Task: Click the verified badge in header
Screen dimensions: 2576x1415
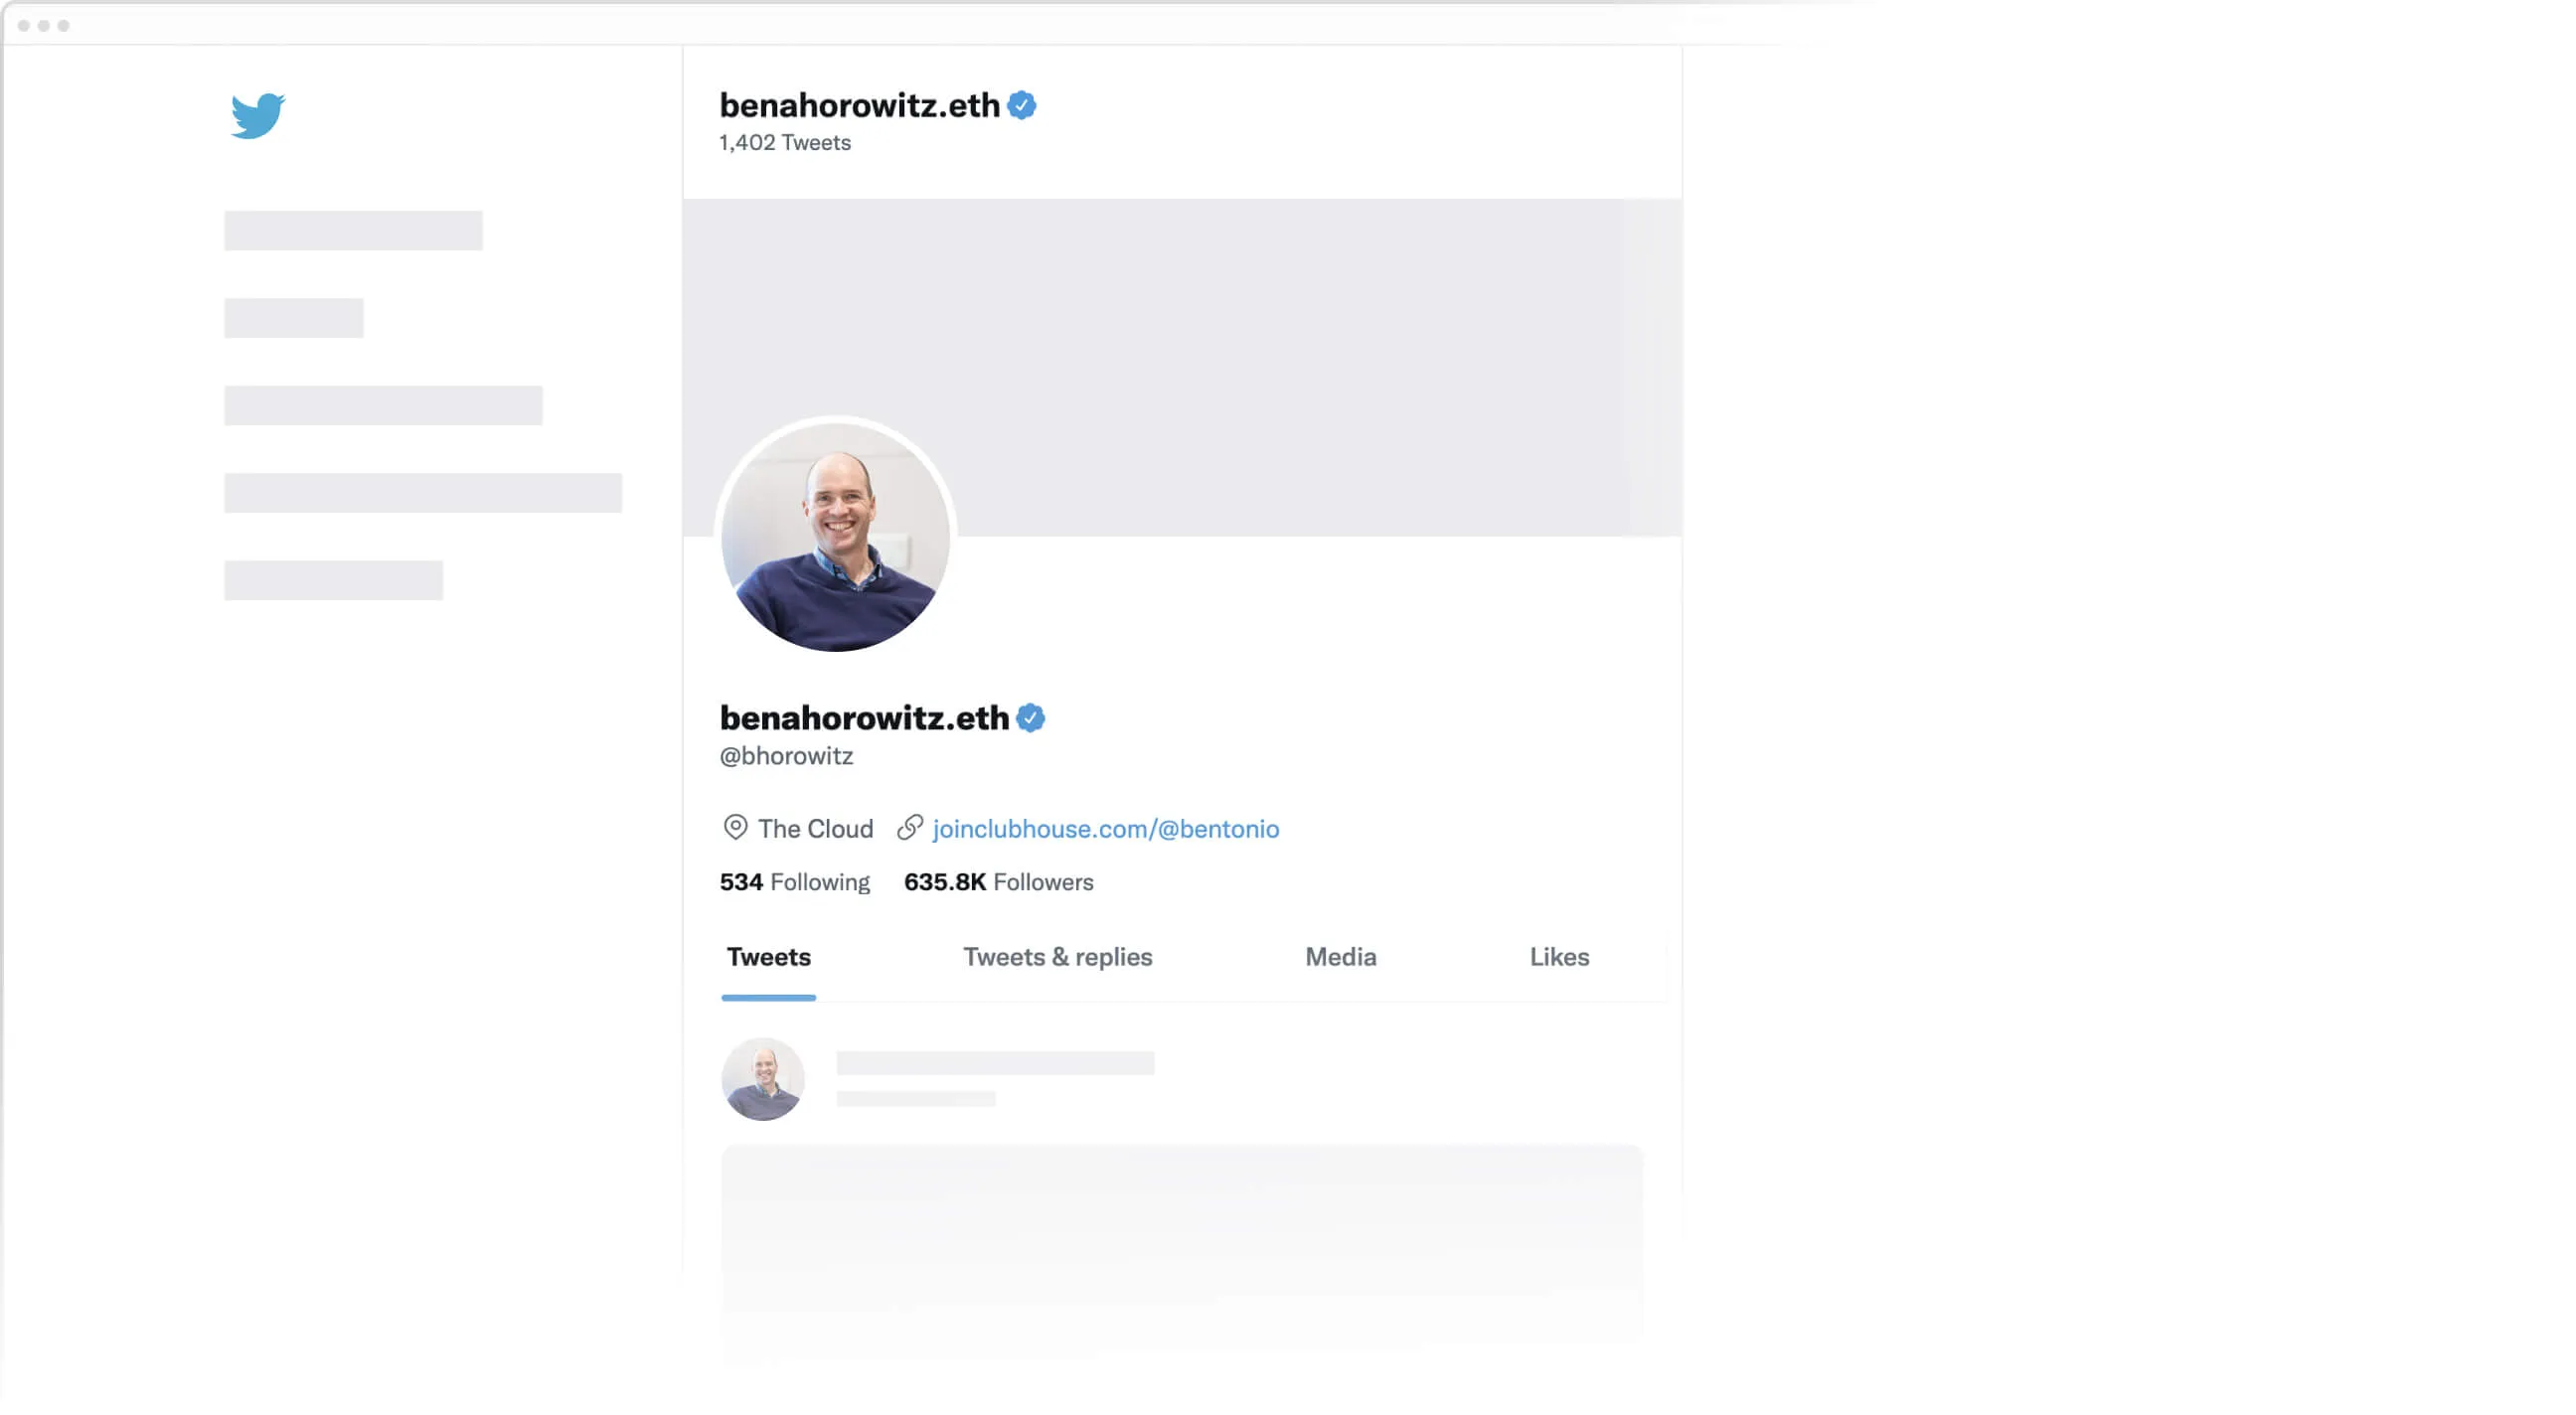Action: tap(1022, 105)
